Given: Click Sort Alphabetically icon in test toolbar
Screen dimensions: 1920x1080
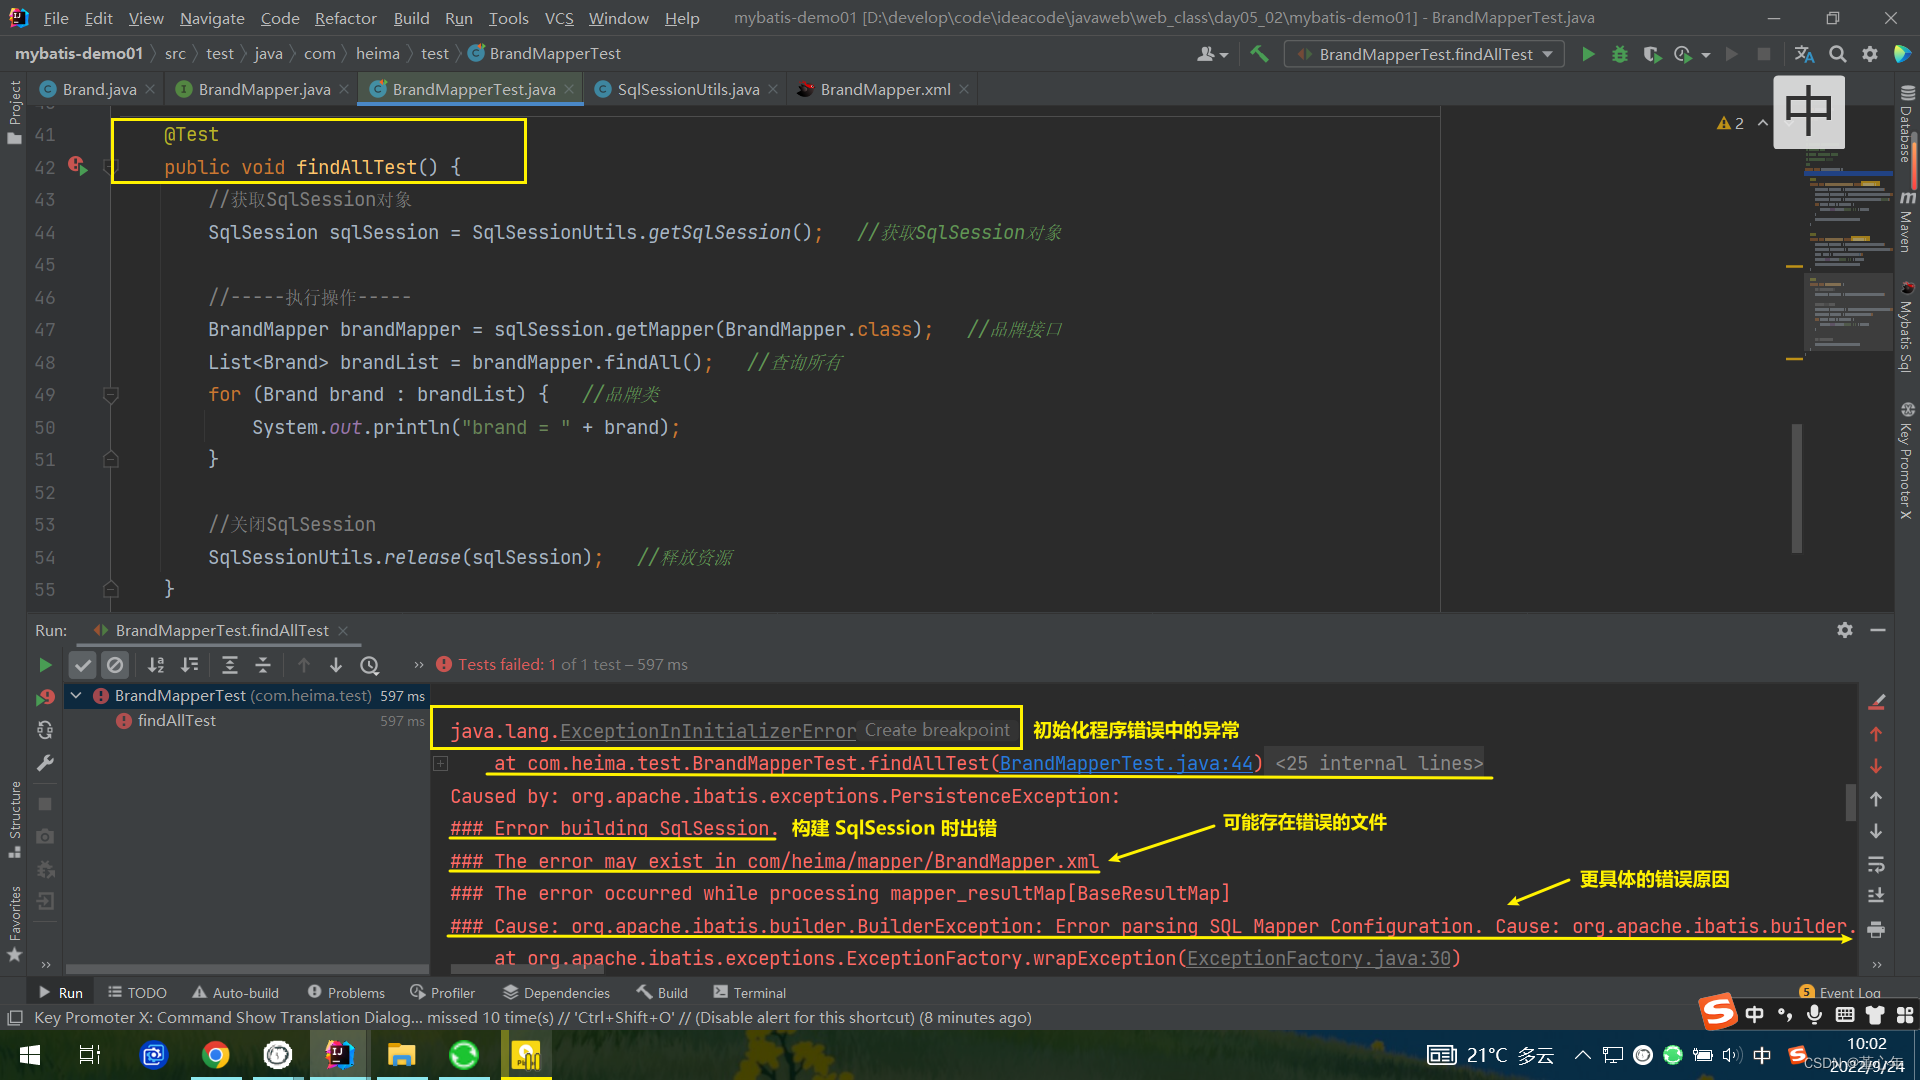Looking at the screenshot, I should click(x=156, y=665).
